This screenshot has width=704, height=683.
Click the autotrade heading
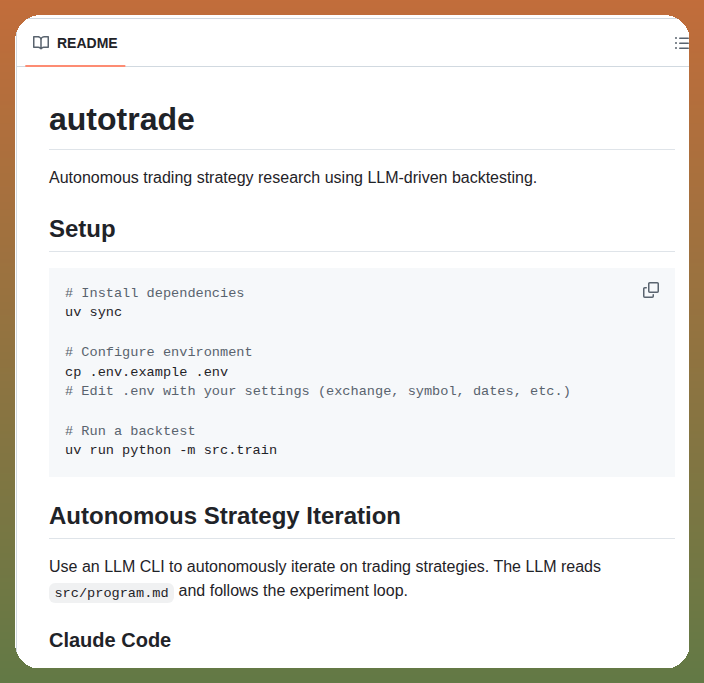tap(122, 119)
